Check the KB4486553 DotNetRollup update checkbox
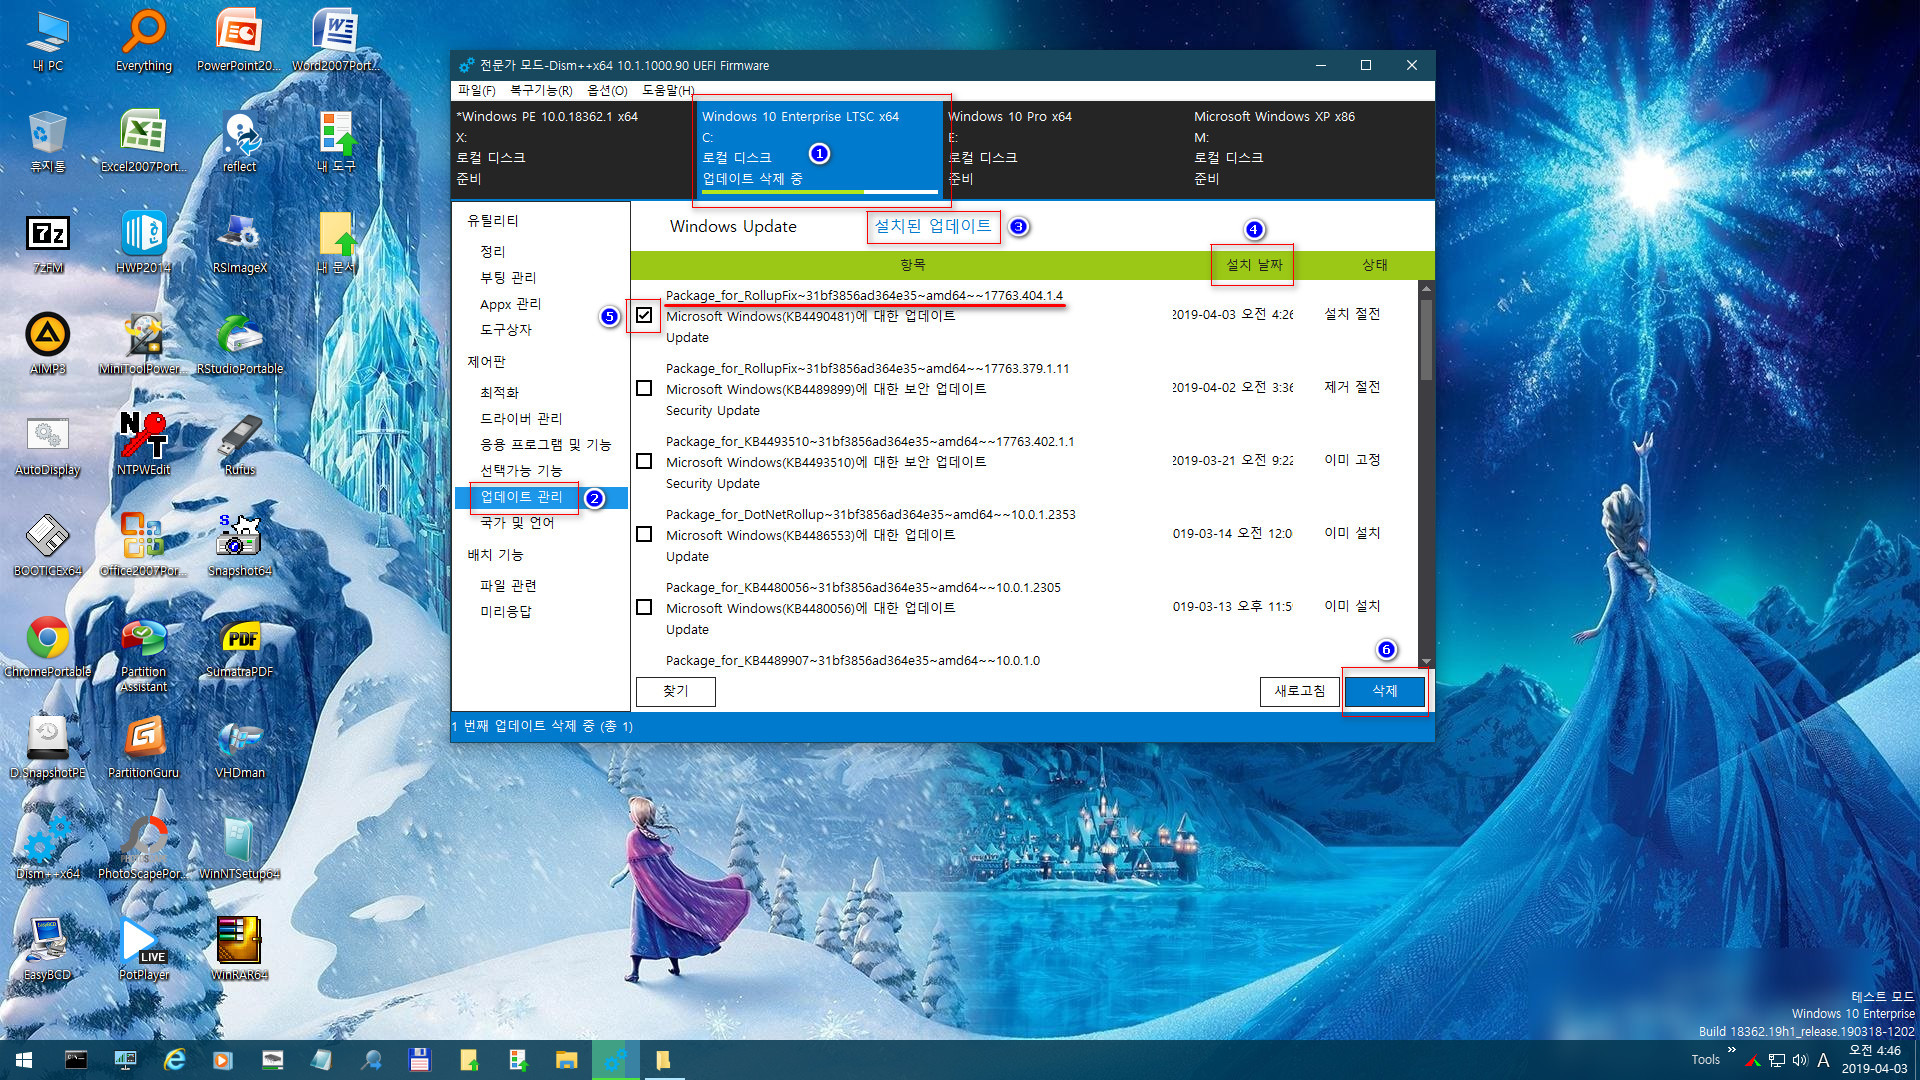 (x=644, y=534)
